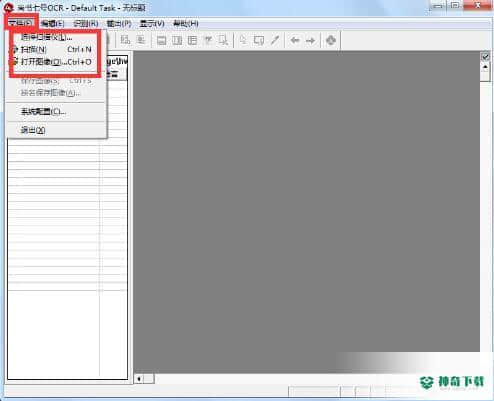Viewport: 494px width, 401px height.
Task: Click the horizontal scrollbar thumb
Action: pos(149,379)
